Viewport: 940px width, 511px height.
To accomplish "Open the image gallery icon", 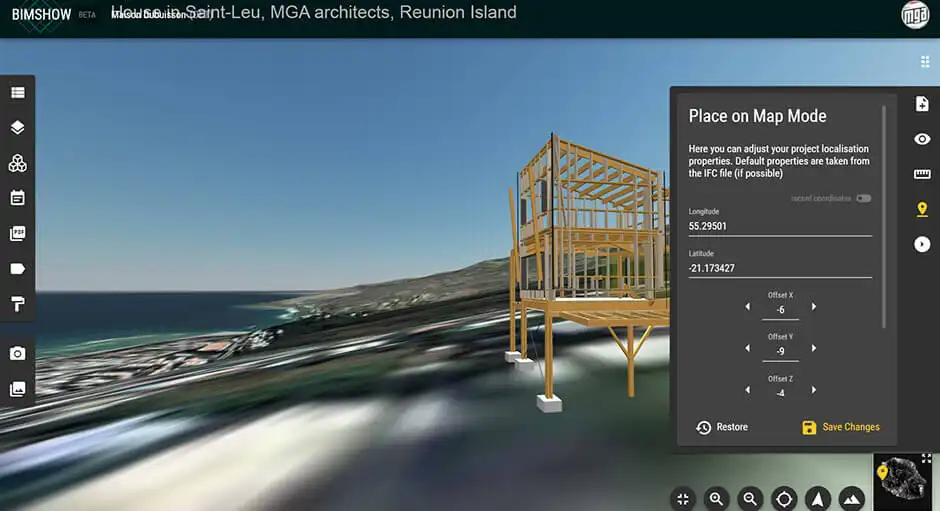I will pyautogui.click(x=17, y=389).
